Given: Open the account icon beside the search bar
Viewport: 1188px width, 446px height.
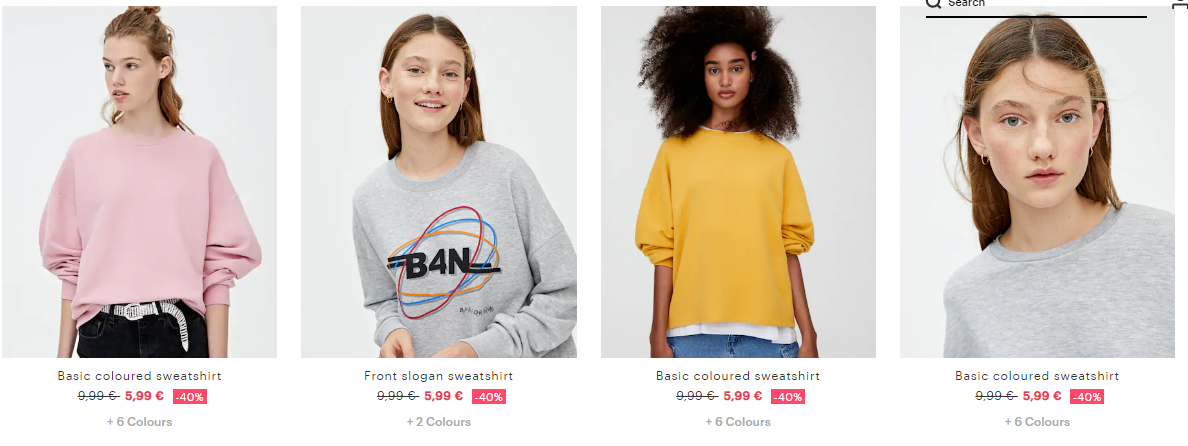Looking at the screenshot, I should (1183, 5).
